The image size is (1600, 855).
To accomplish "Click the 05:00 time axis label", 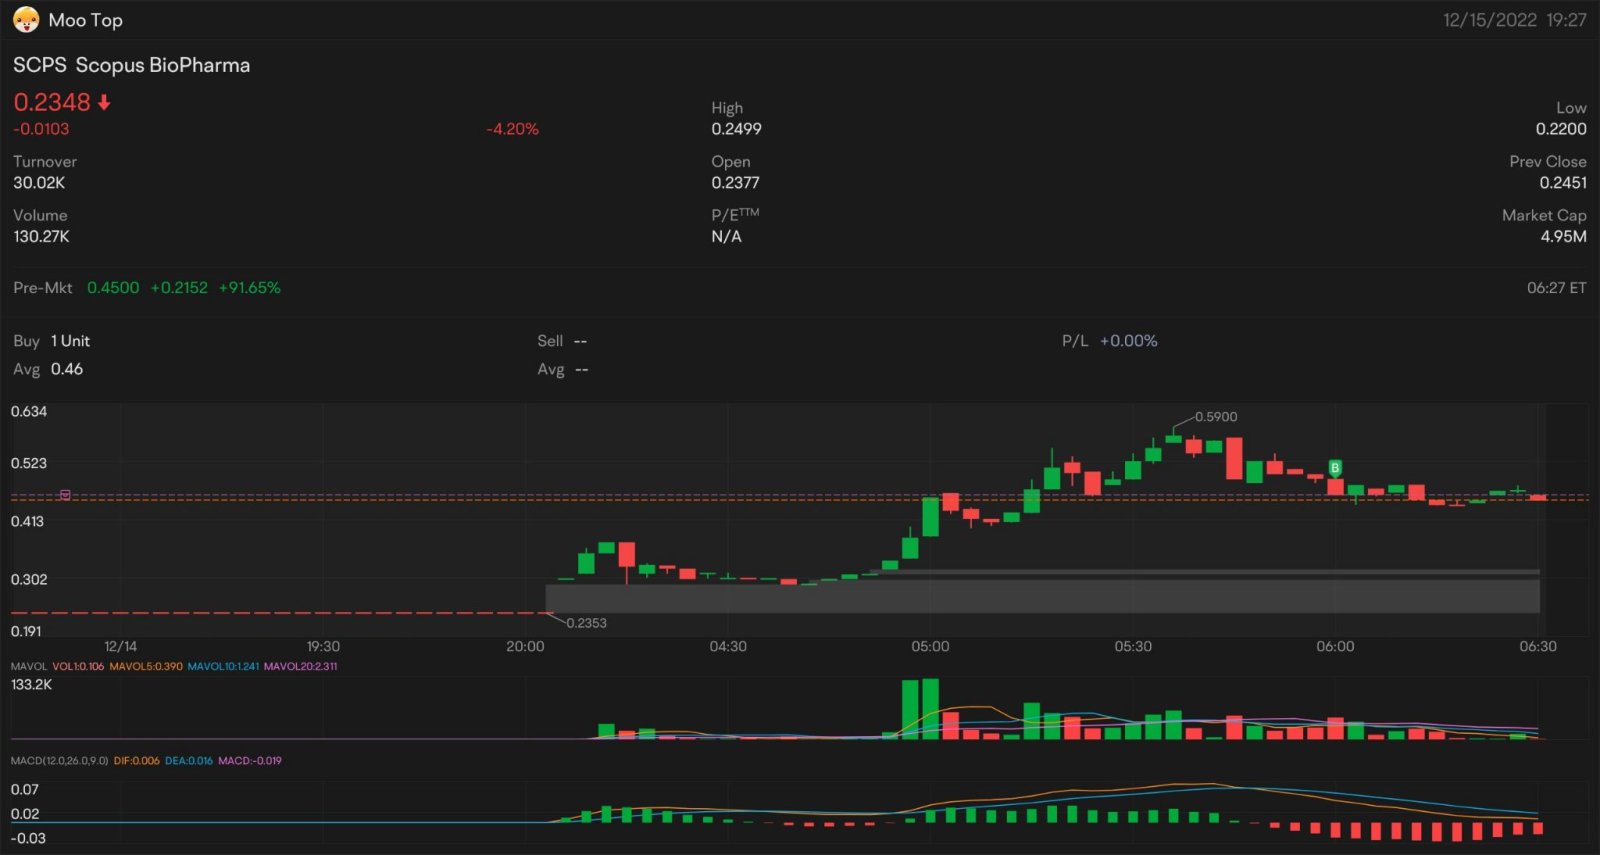I will (930, 647).
